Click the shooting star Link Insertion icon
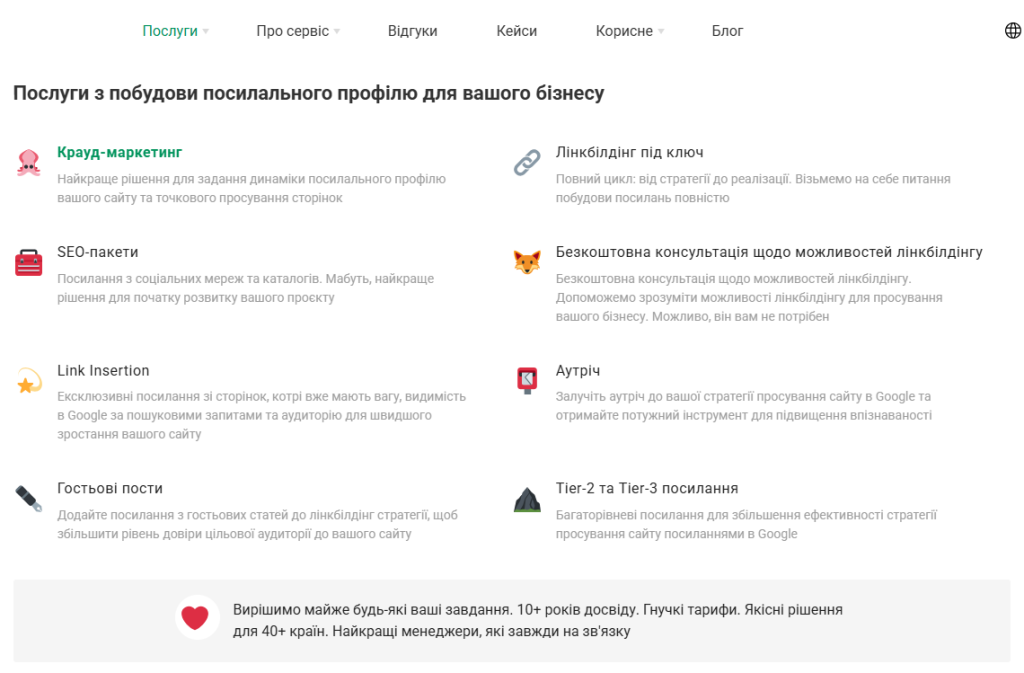The image size is (1024, 673). pos(28,381)
